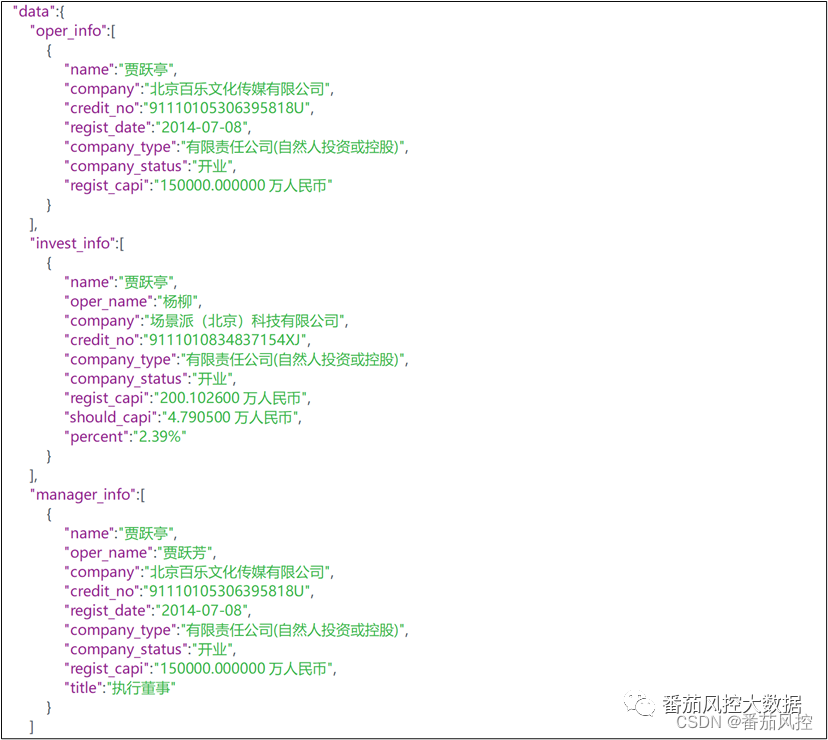Click the company 北京百乐文化传媒有限公司 line inside manager_info
The width and height of the screenshot is (828, 740).
coord(199,572)
